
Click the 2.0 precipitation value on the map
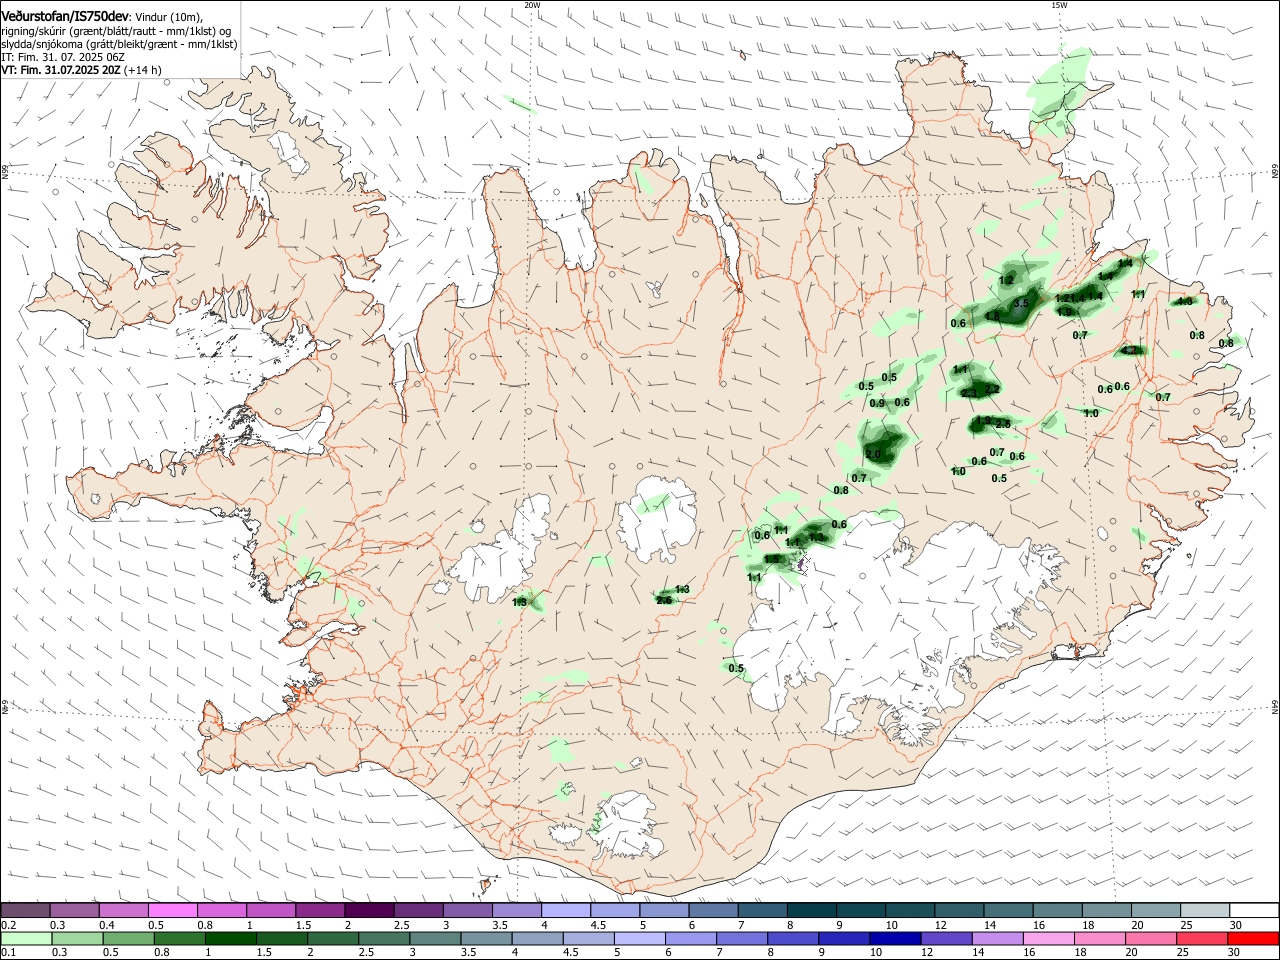pos(873,455)
